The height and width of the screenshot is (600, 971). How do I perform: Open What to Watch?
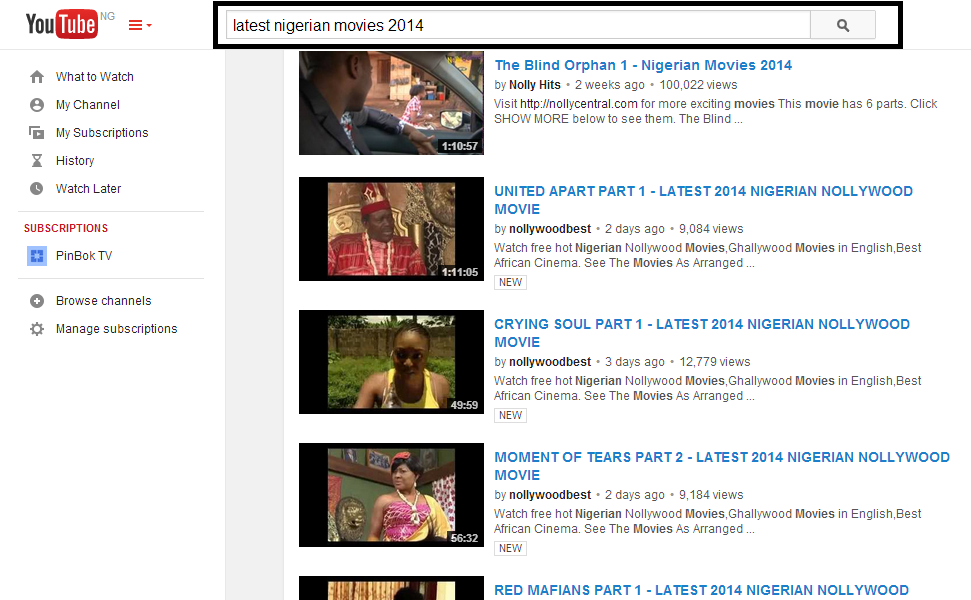coord(95,77)
